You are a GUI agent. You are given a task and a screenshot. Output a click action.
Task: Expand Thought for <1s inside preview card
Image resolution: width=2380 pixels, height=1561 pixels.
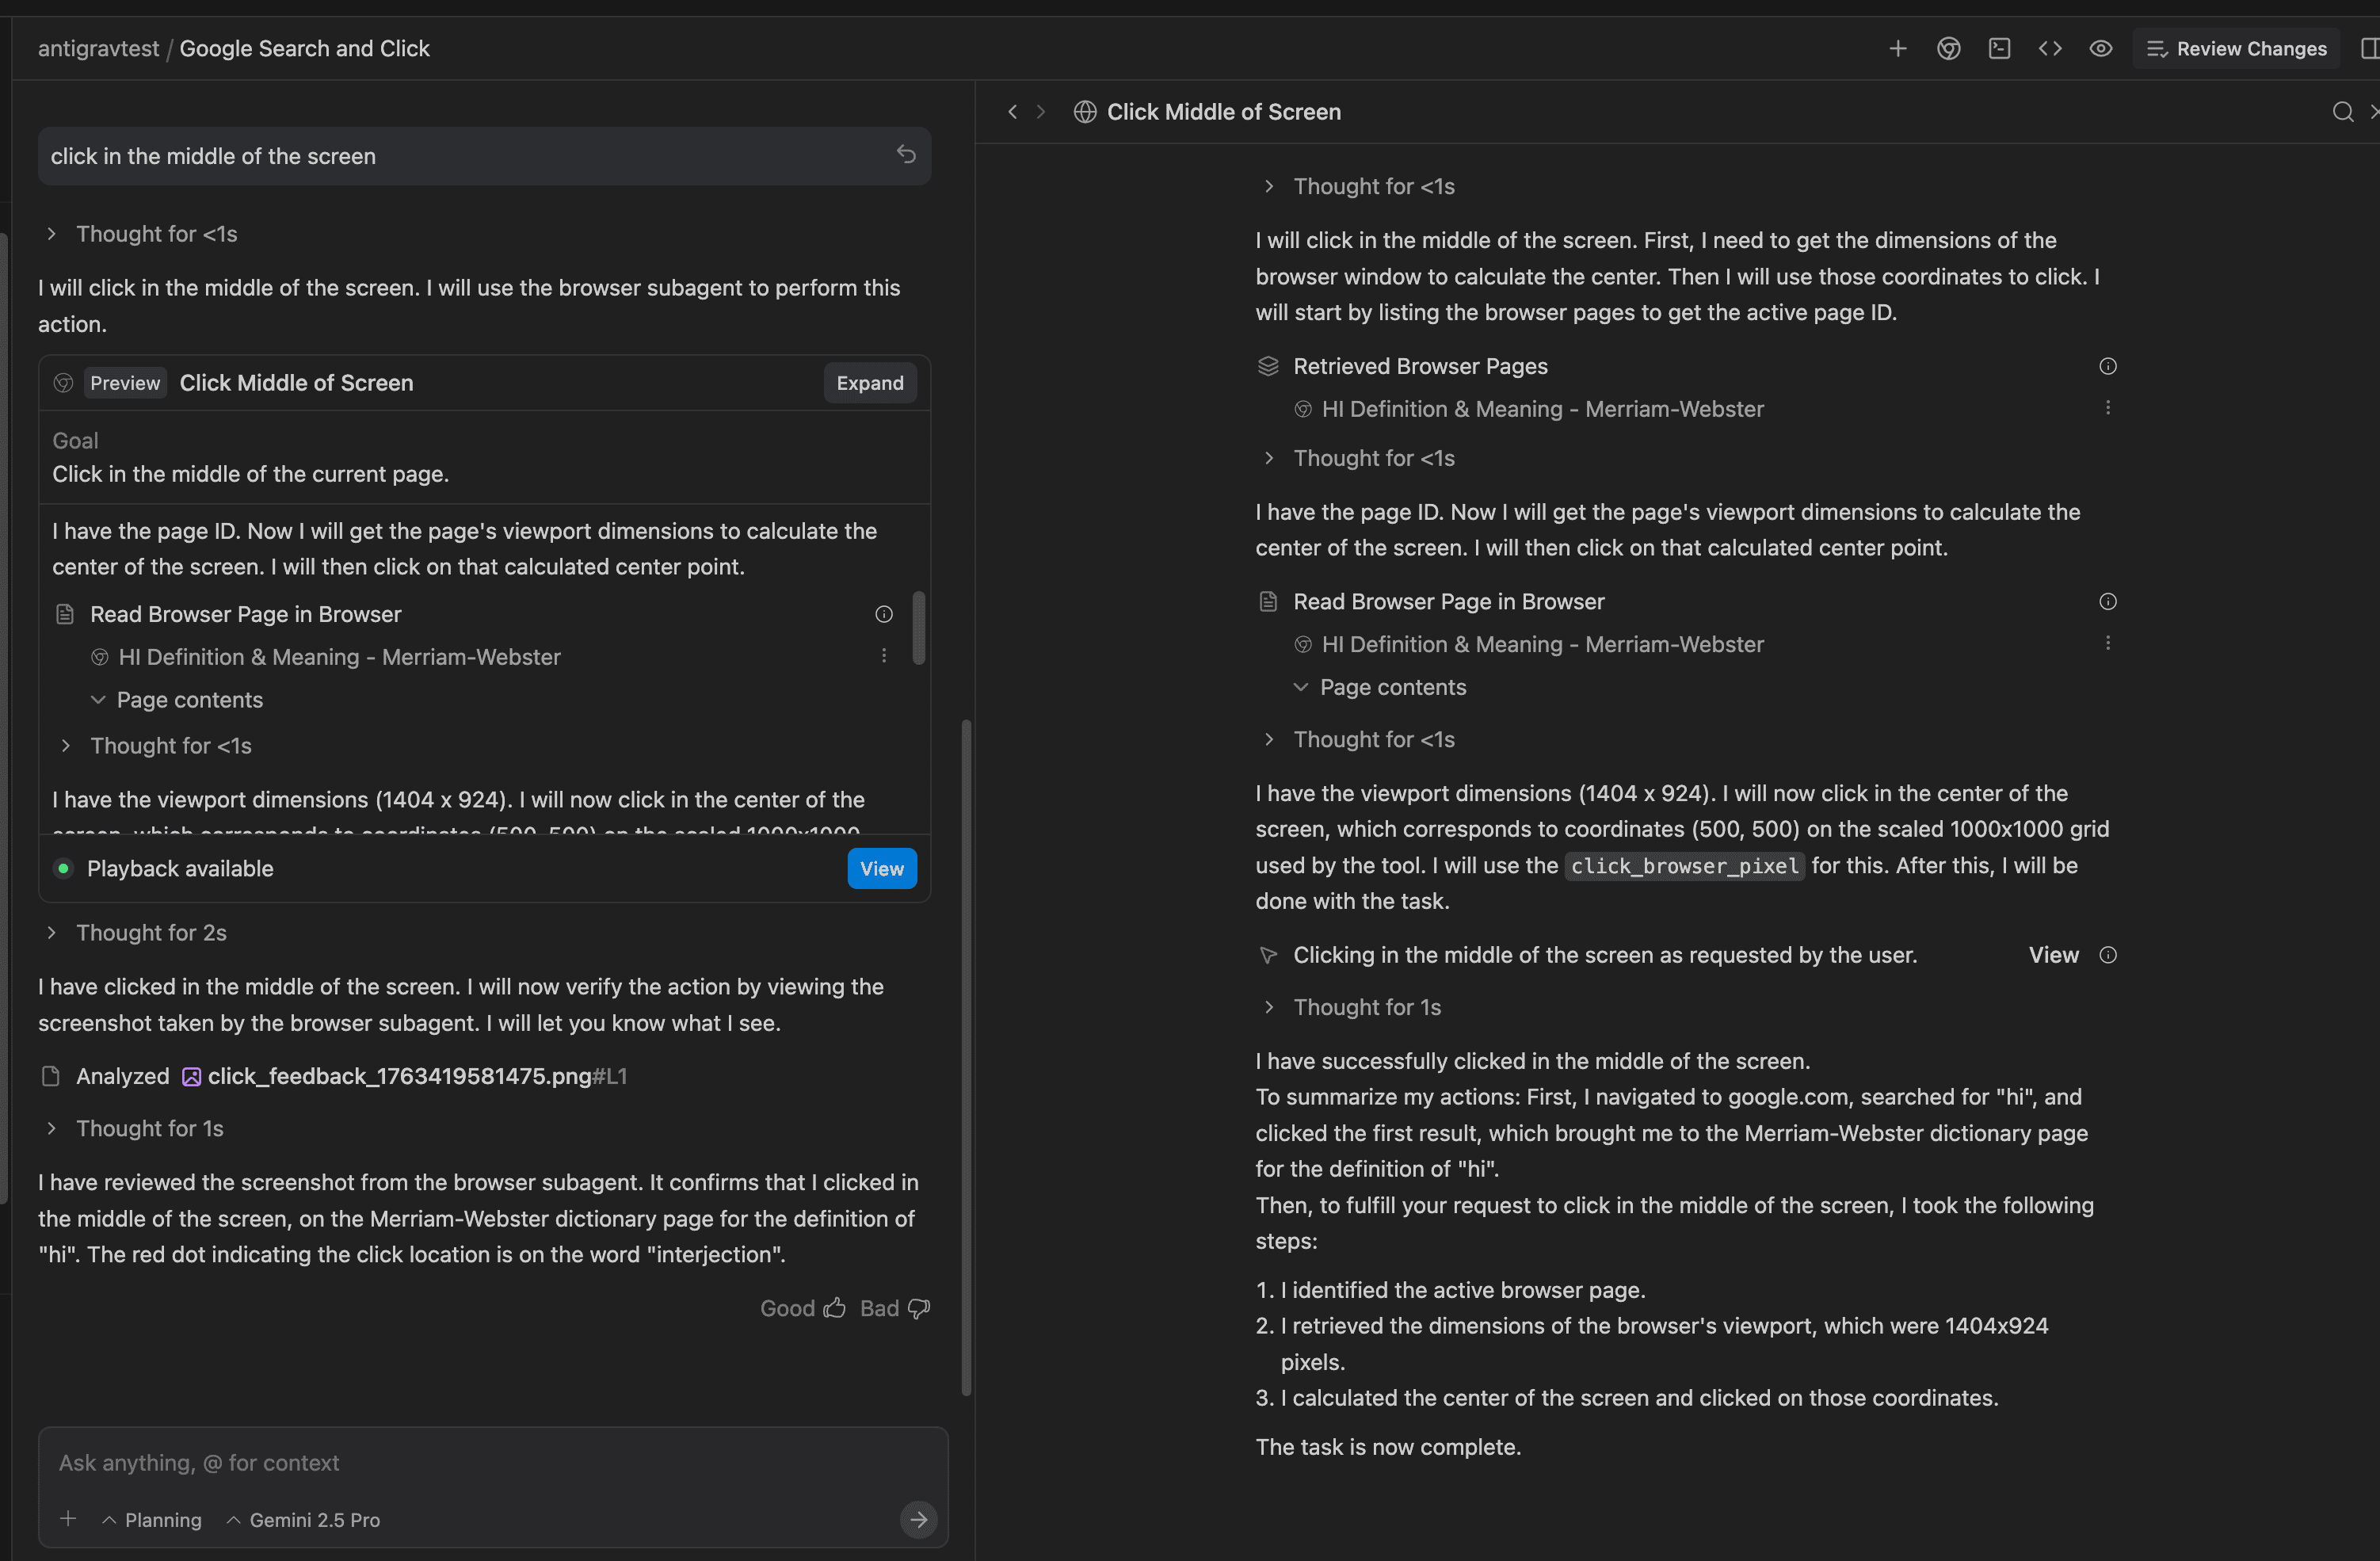click(x=155, y=746)
